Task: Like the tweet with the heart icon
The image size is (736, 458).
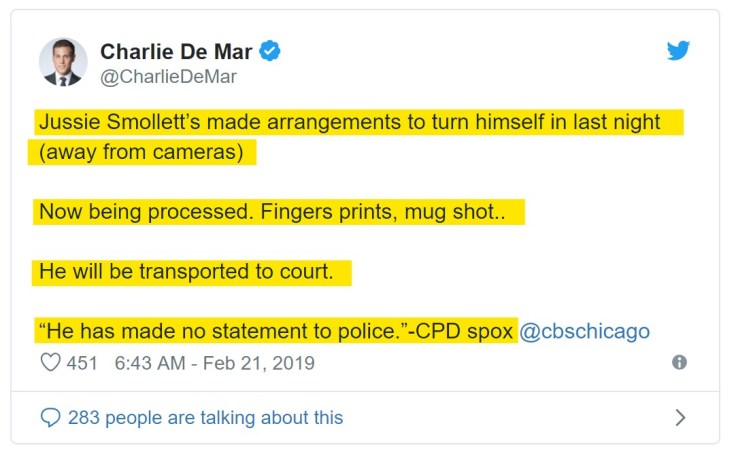Action: [49, 362]
